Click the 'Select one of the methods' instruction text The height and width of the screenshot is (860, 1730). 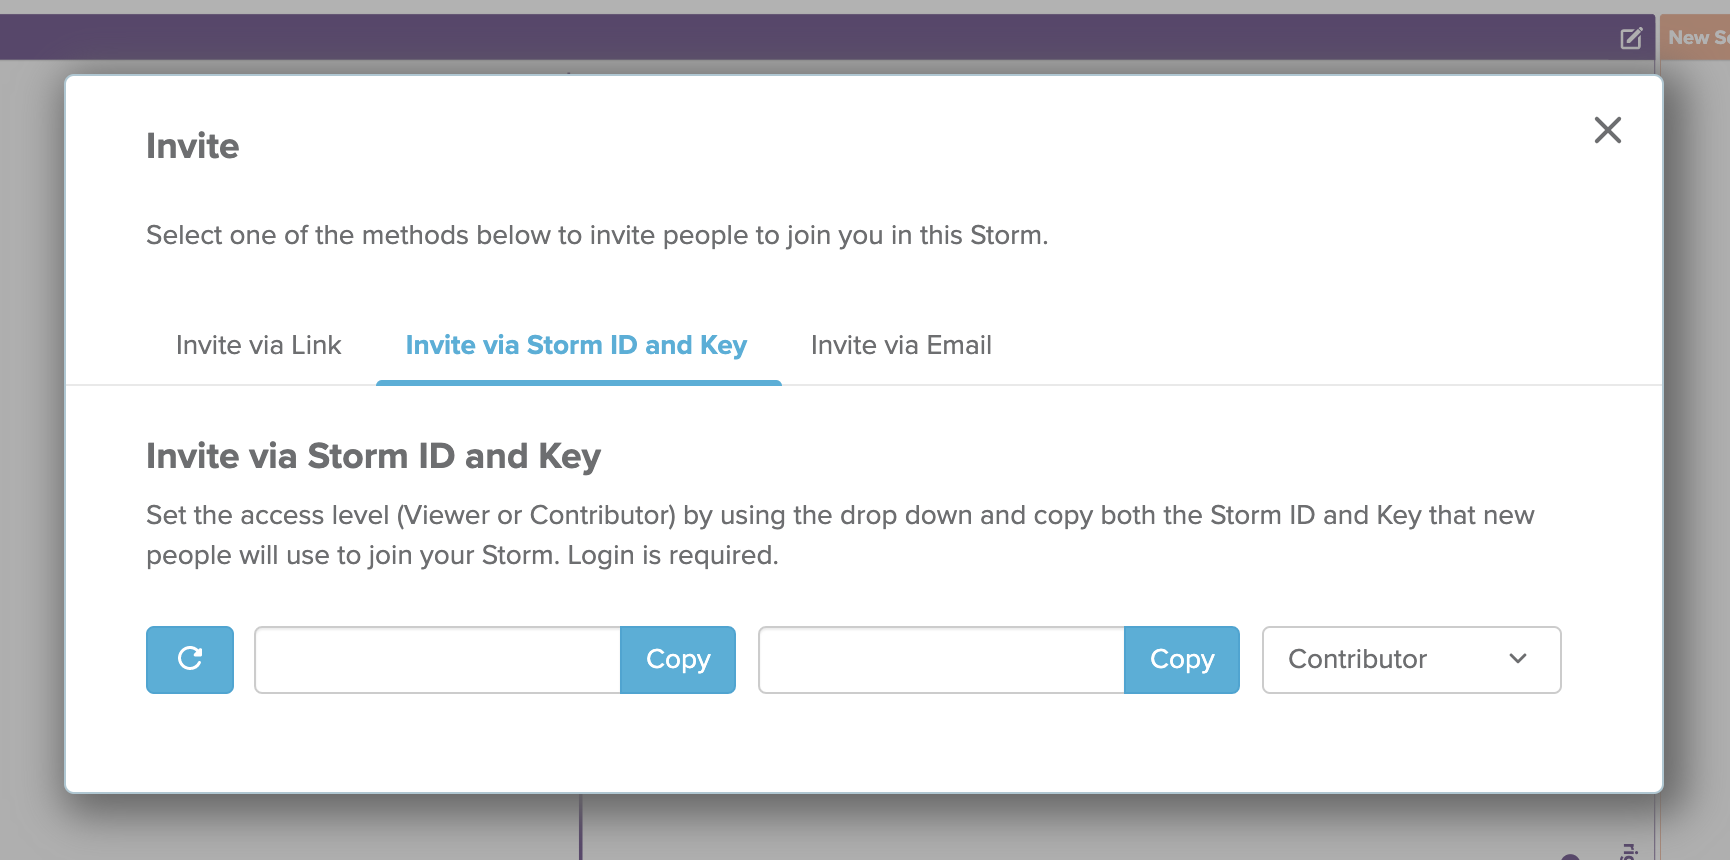(x=597, y=235)
